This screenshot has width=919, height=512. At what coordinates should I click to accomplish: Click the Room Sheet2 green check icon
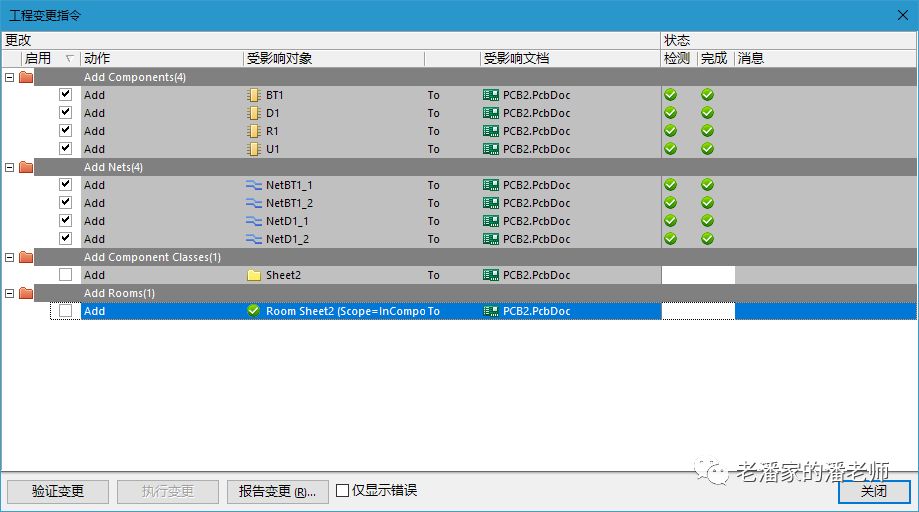point(253,311)
